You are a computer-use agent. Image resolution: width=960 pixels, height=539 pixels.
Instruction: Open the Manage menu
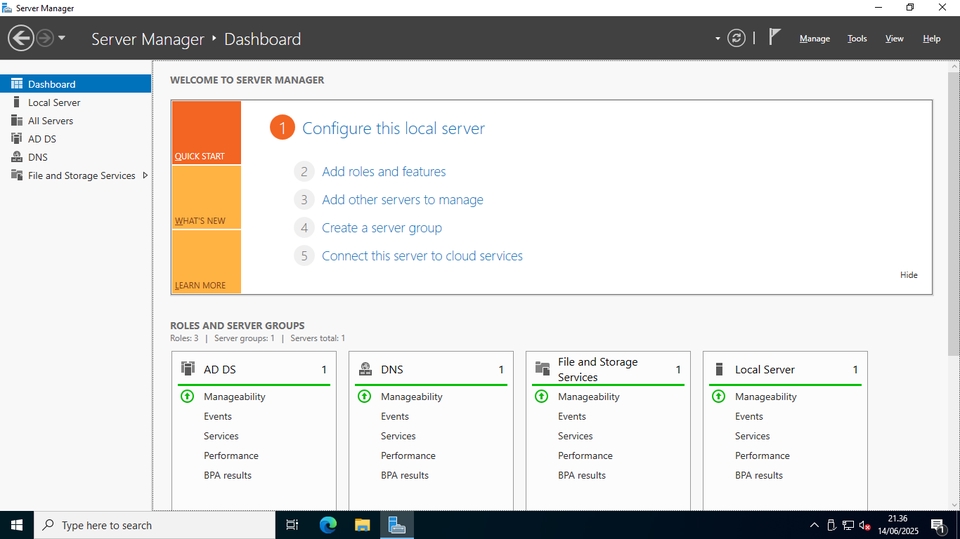pos(814,38)
